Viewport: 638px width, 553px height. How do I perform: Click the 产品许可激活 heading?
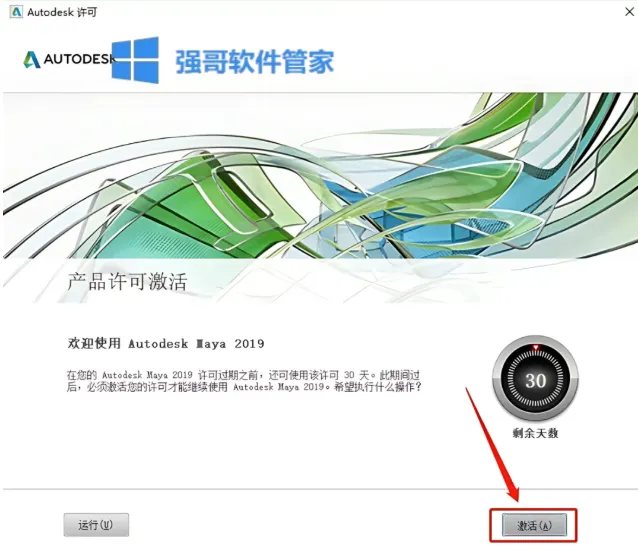pos(127,282)
